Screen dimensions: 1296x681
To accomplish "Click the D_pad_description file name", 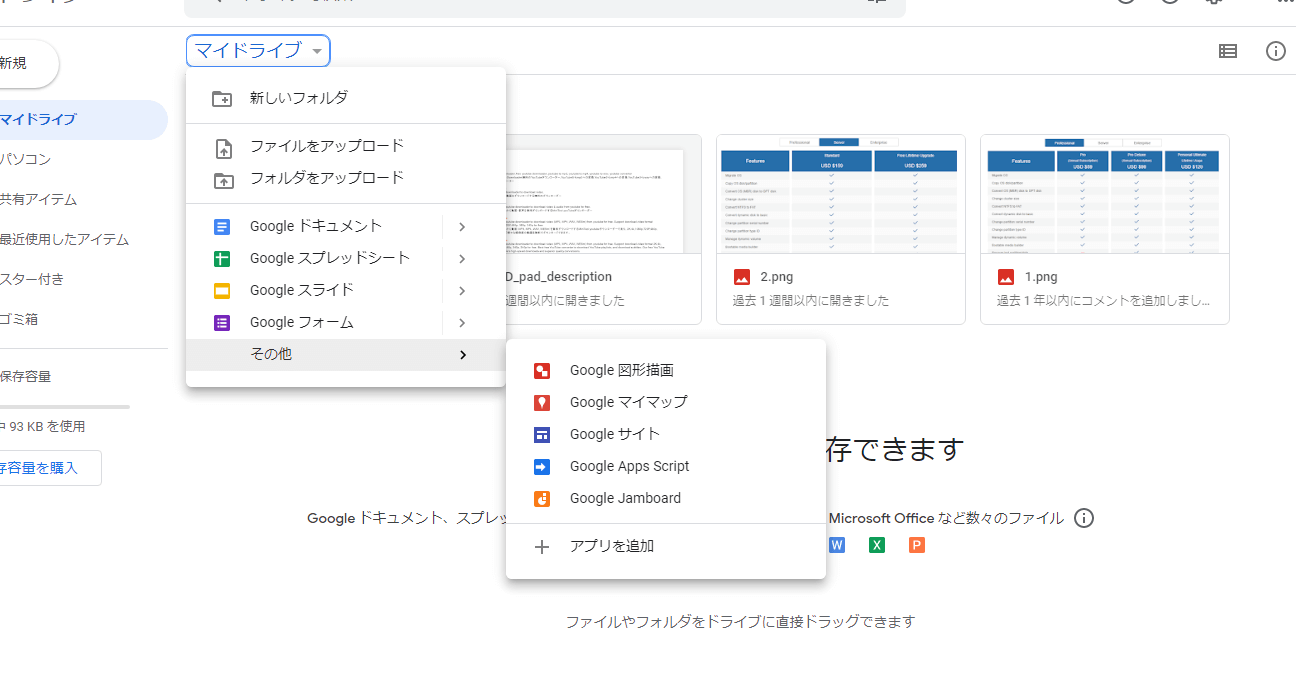I will [x=560, y=277].
